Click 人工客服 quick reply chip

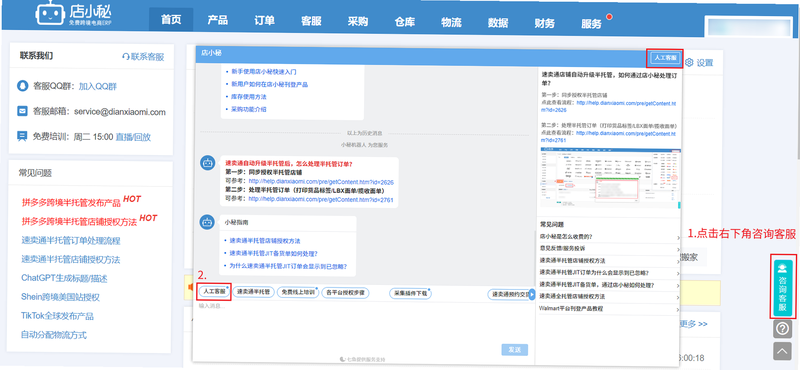214,292
